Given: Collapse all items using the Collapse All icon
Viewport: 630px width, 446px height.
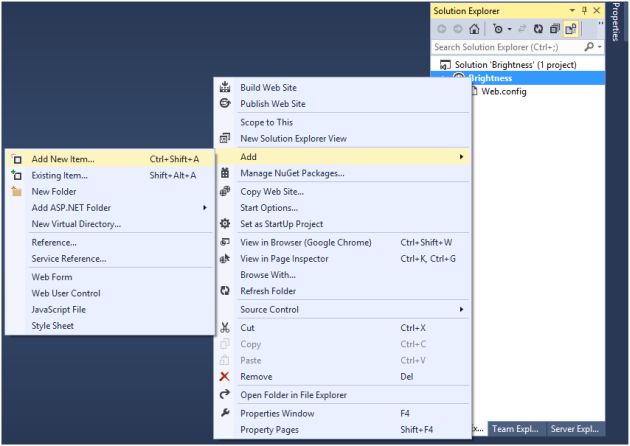Looking at the screenshot, I should click(554, 29).
